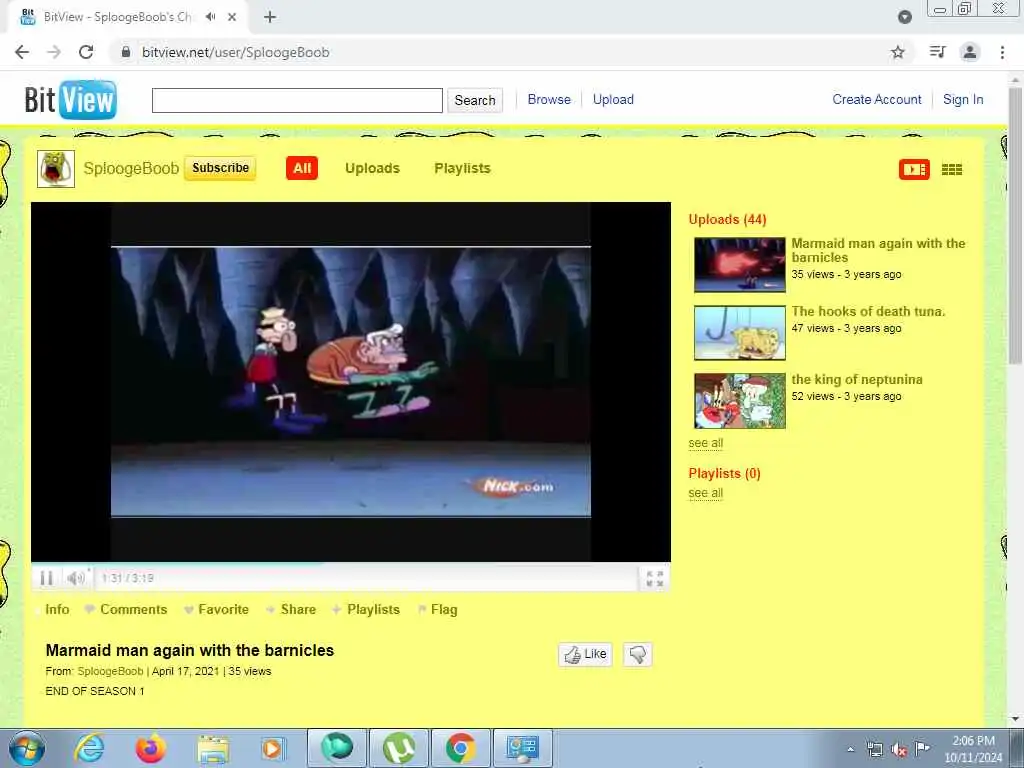Close the BitView tab
The width and height of the screenshot is (1024, 768).
pos(232,17)
